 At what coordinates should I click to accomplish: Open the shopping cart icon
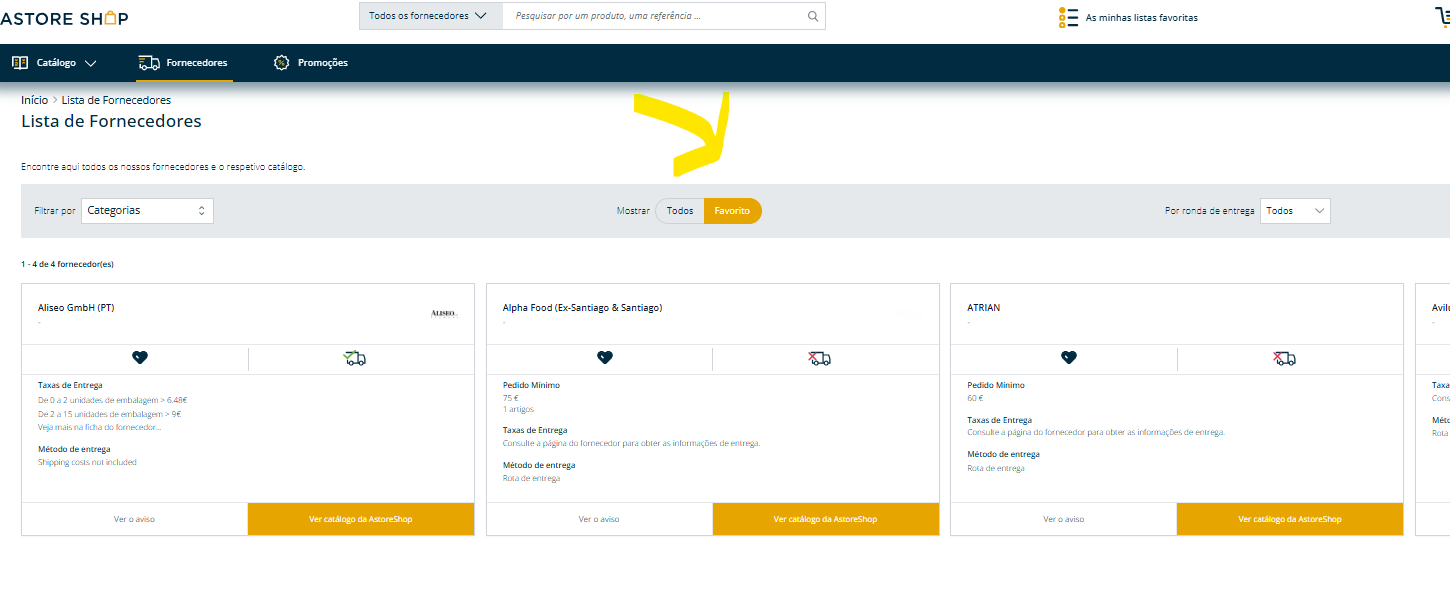[x=1442, y=17]
